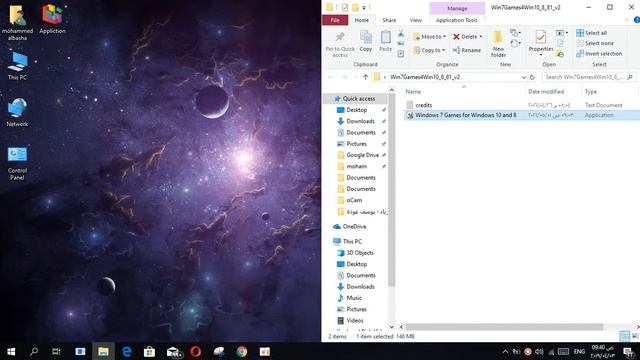Expand the address bar history dropdown
Image resolution: width=640 pixels, height=360 pixels.
524,77
